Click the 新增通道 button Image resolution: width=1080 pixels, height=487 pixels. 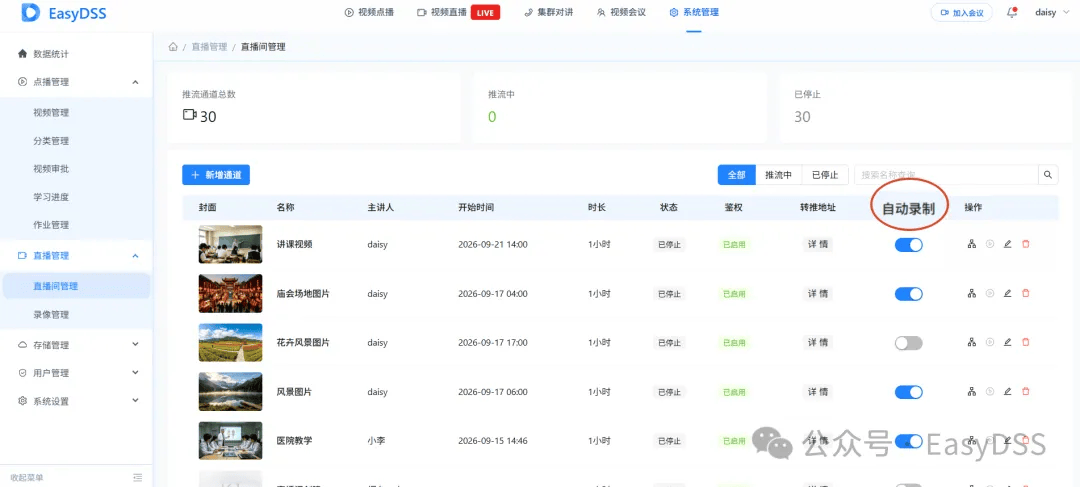tap(216, 175)
